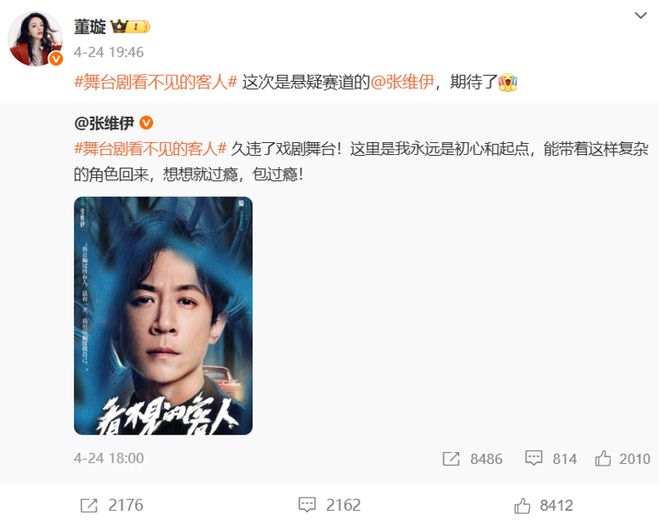Open hashtag #舞台剧看不见的客人# in top post
Viewport: 660px width, 526px height.
click(x=156, y=82)
